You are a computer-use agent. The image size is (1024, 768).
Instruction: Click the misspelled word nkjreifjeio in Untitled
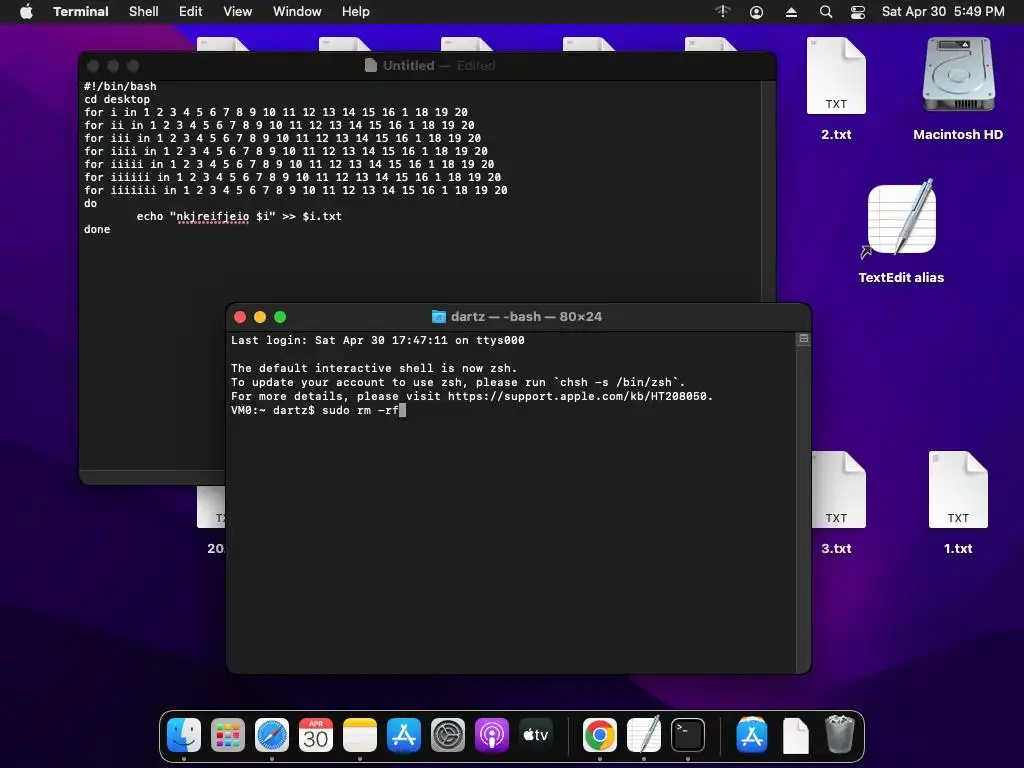[x=213, y=216]
